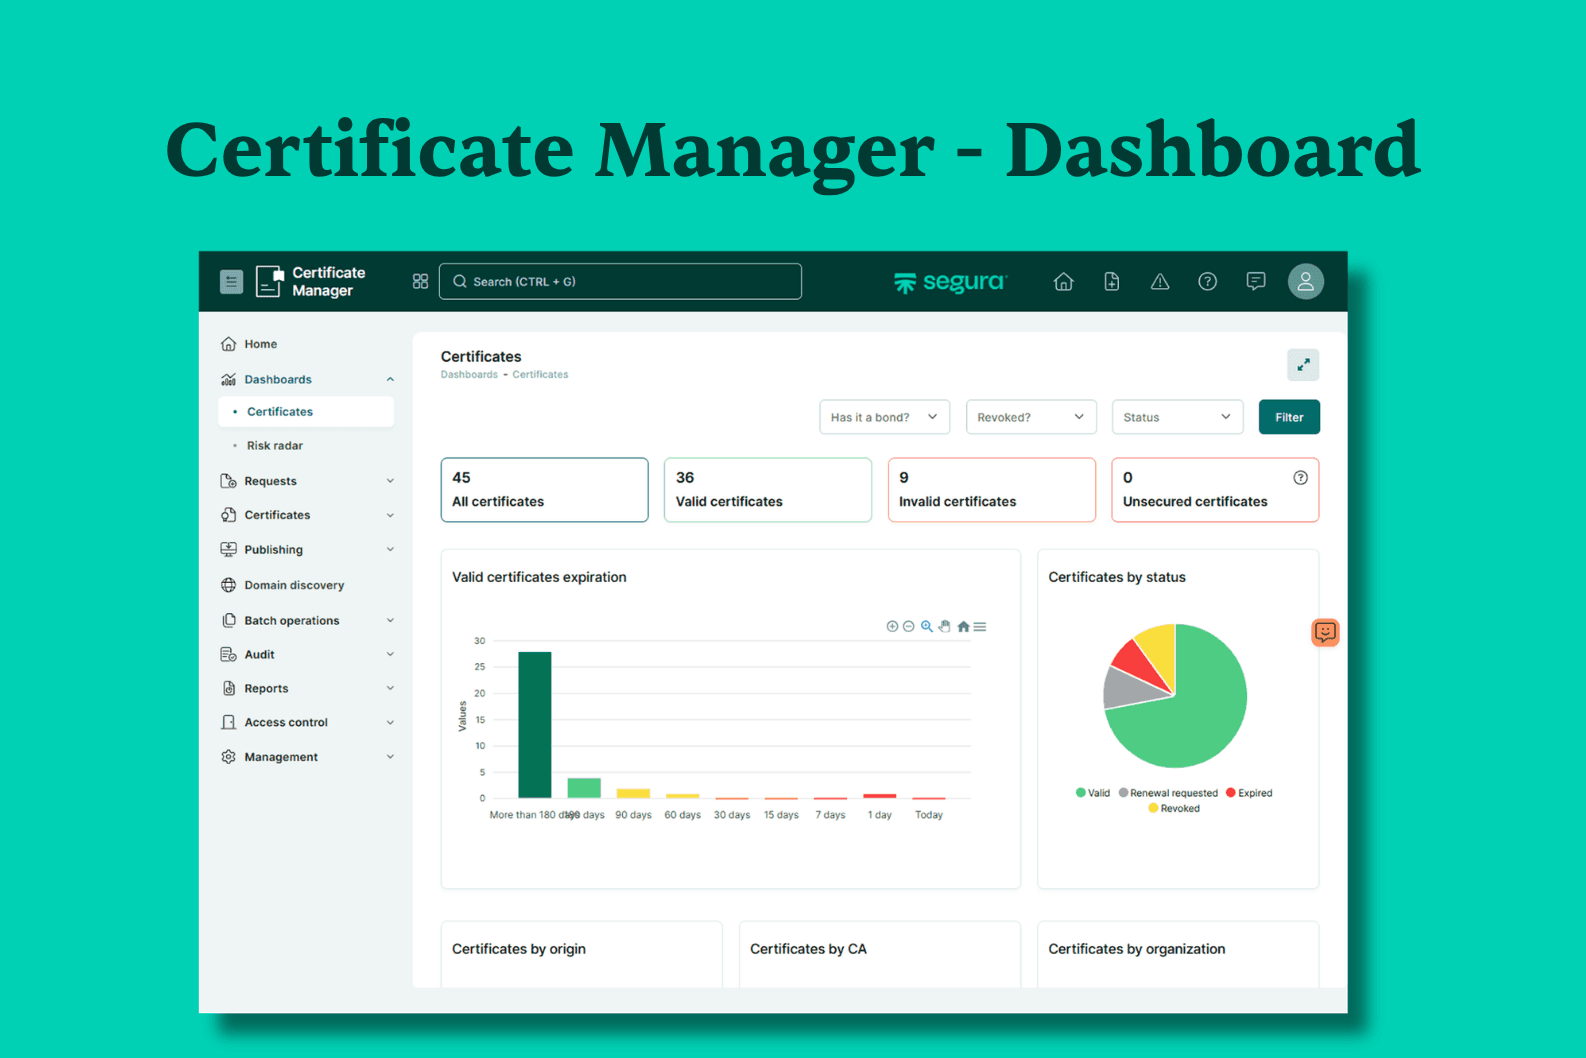Click the 'Certificates by origin' heading
The image size is (1586, 1058).
tap(519, 949)
